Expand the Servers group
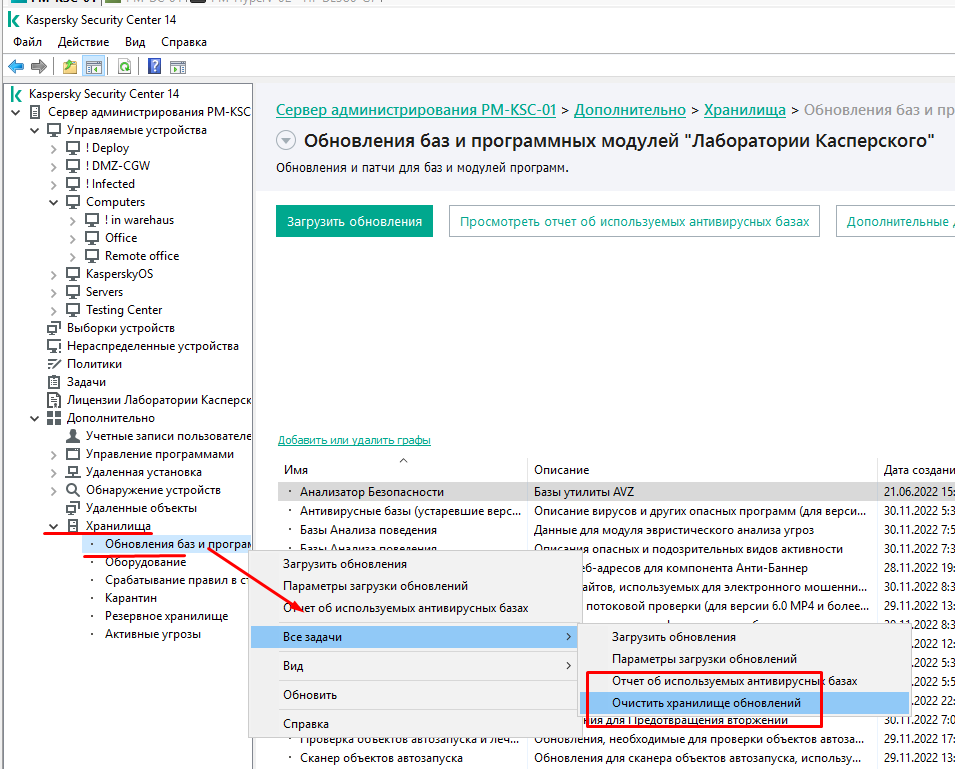Viewport: 955px width, 769px height. pyautogui.click(x=54, y=292)
